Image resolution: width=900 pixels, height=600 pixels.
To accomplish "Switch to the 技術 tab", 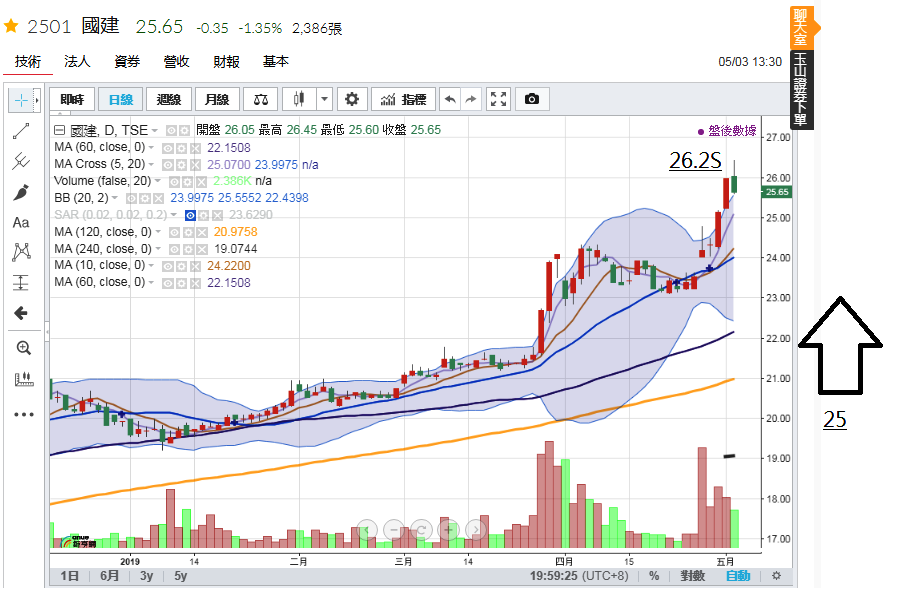I will pos(28,61).
